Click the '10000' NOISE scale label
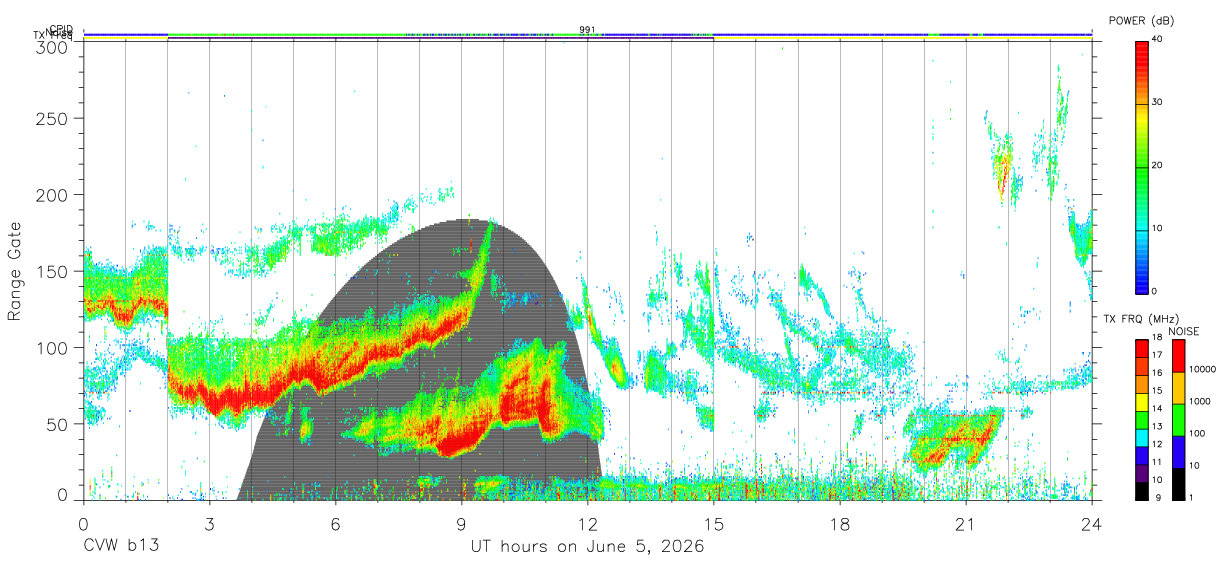The width and height of the screenshot is (1228, 567). point(1204,369)
